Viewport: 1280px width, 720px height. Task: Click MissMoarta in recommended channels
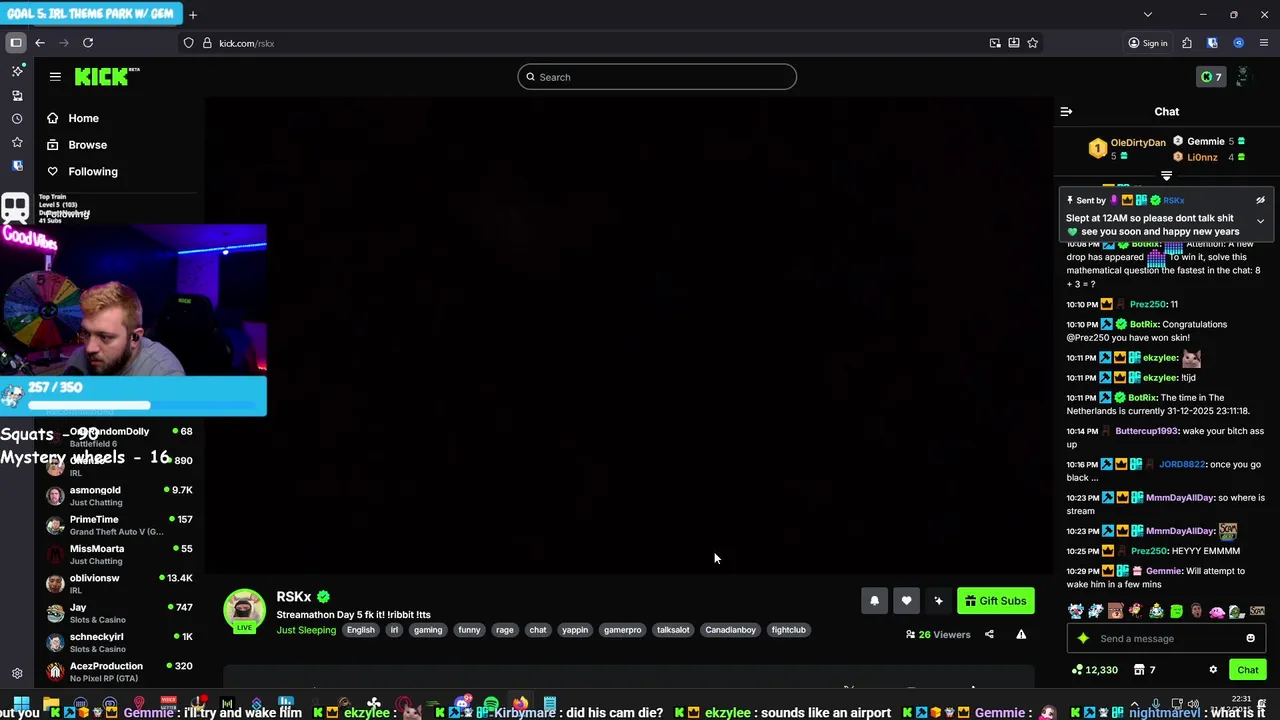pyautogui.click(x=118, y=554)
